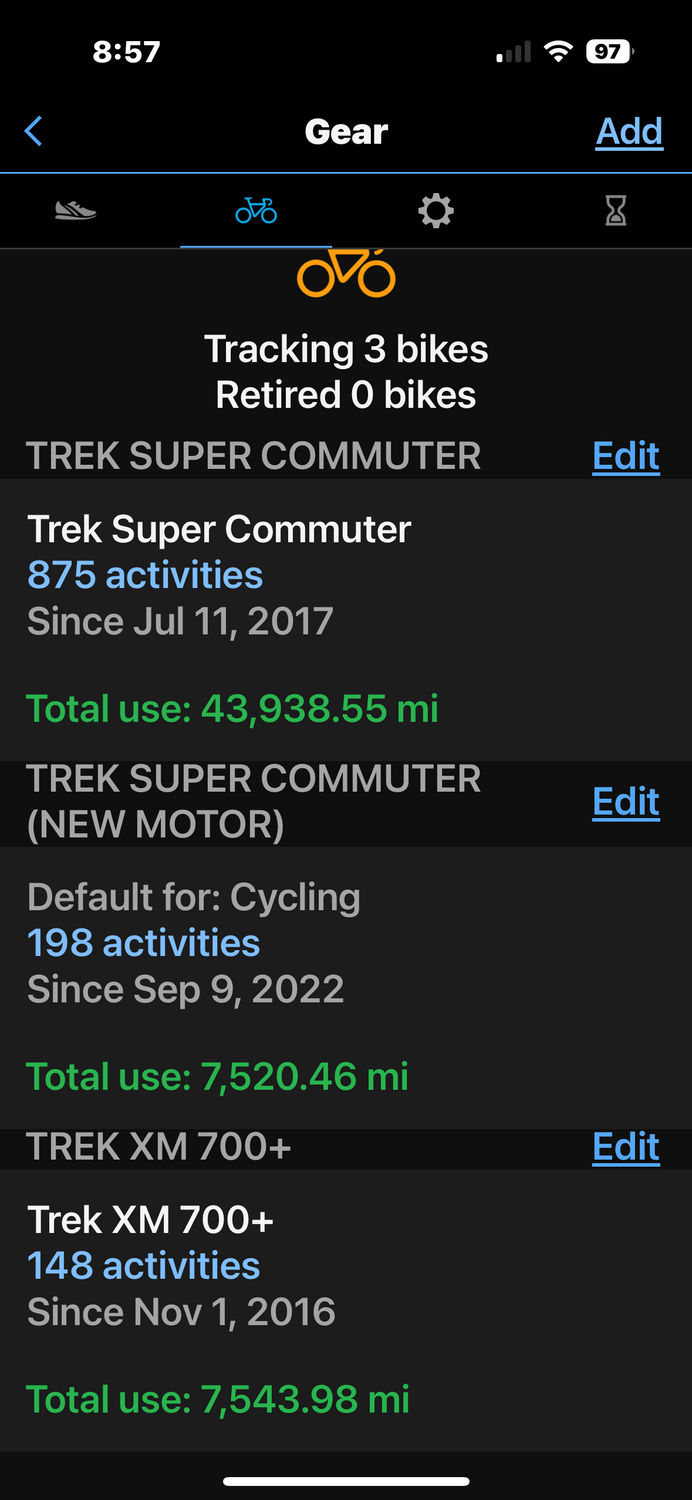Tap Add to create new gear
The width and height of the screenshot is (692, 1500).
629,131
